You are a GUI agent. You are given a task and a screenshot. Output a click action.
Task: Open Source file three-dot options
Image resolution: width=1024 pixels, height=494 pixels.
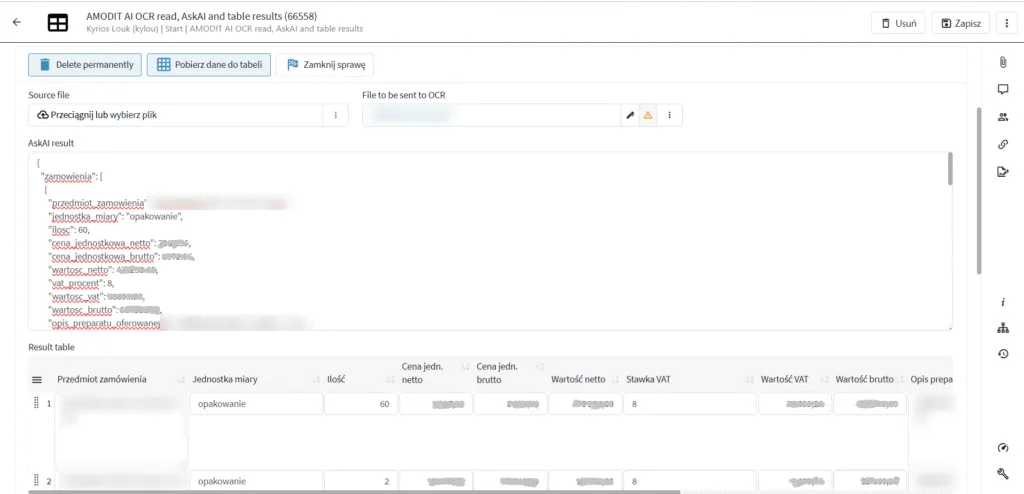point(336,115)
